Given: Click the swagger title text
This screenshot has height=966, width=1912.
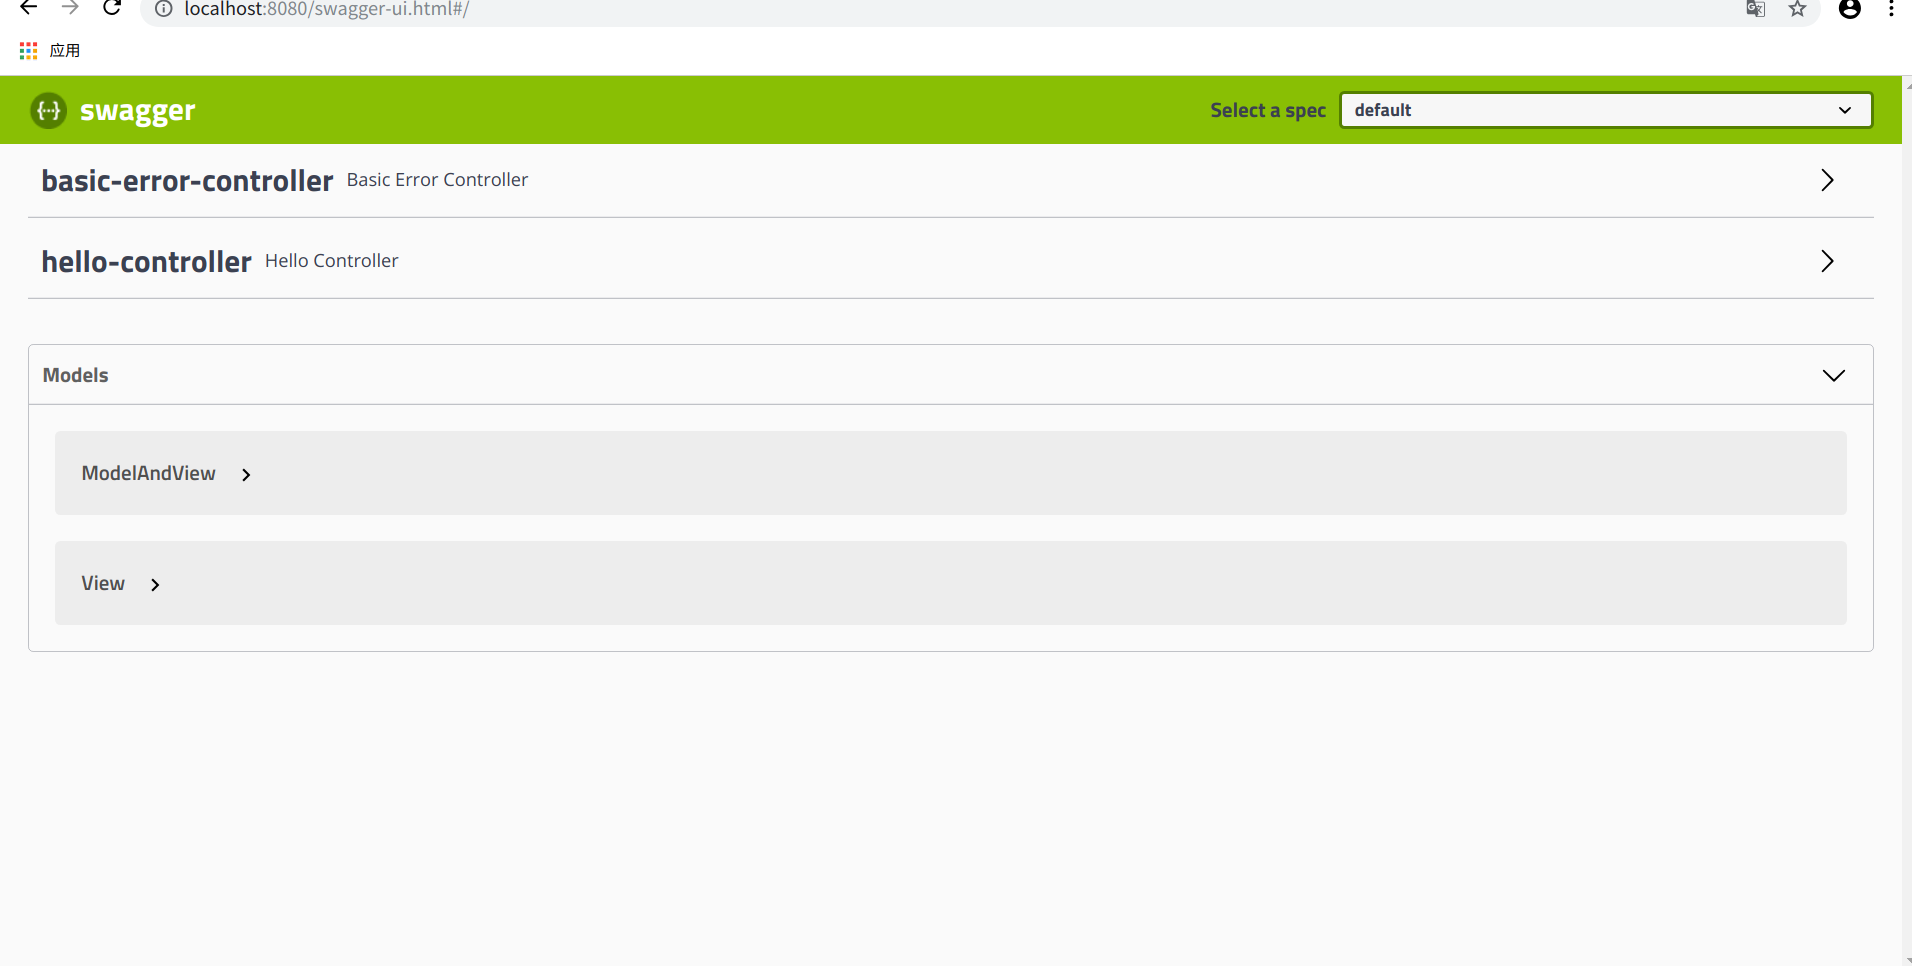Looking at the screenshot, I should [x=138, y=111].
